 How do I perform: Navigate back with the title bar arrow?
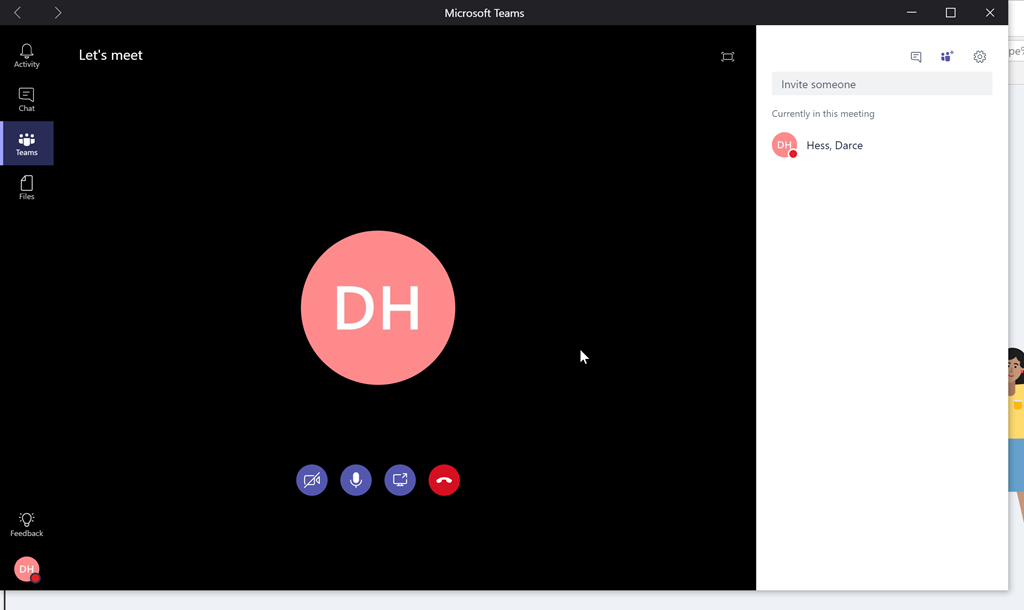click(18, 12)
